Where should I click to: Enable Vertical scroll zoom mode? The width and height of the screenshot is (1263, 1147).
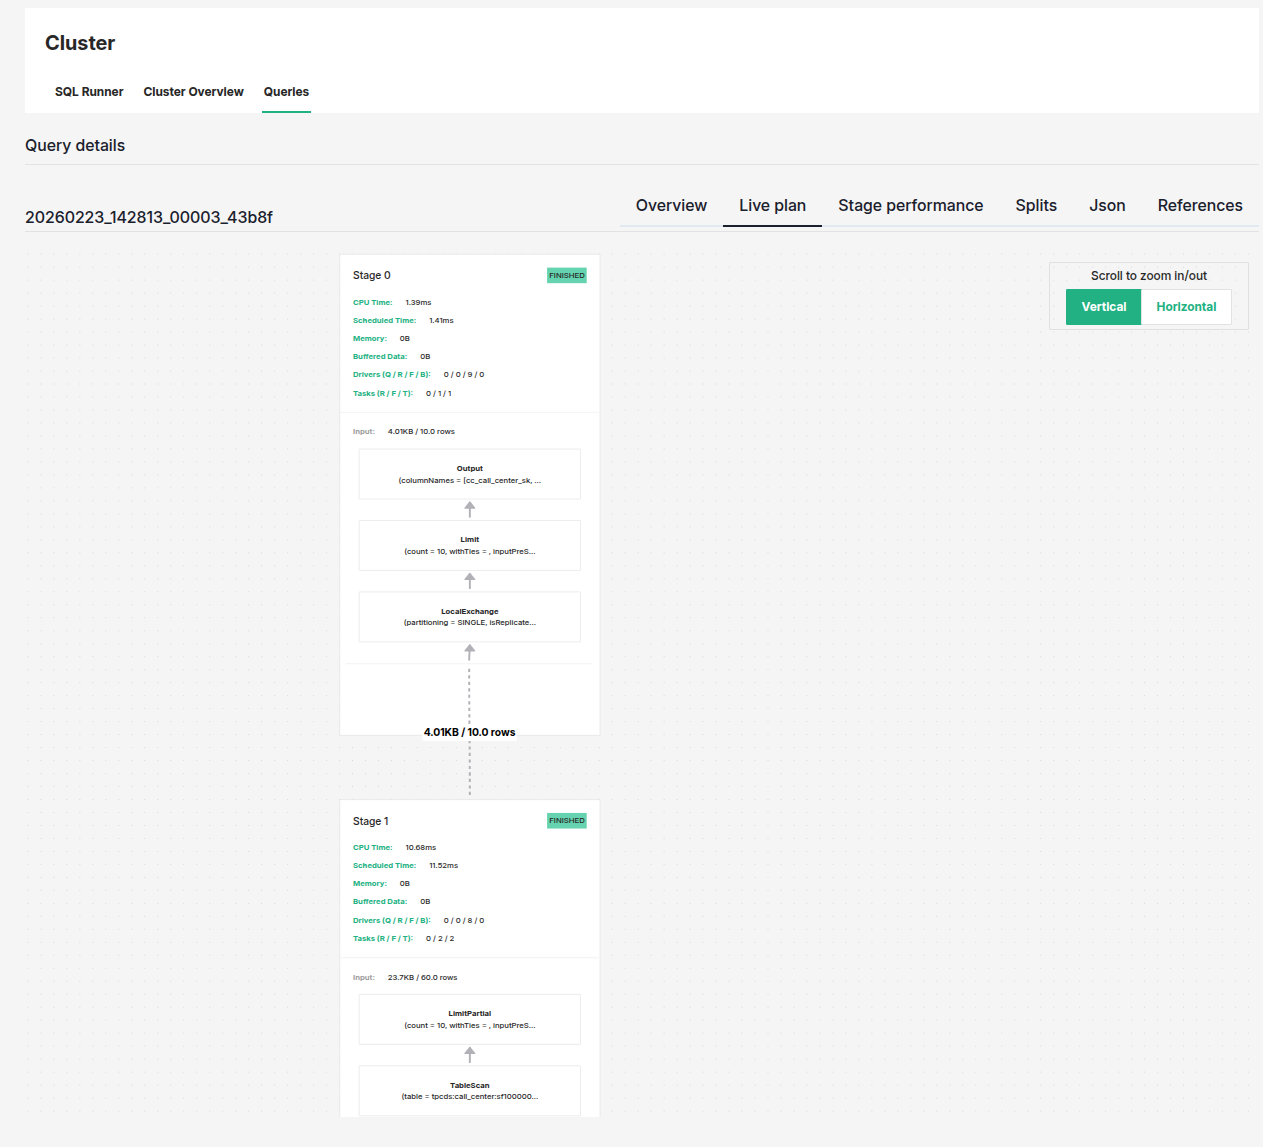tap(1103, 307)
